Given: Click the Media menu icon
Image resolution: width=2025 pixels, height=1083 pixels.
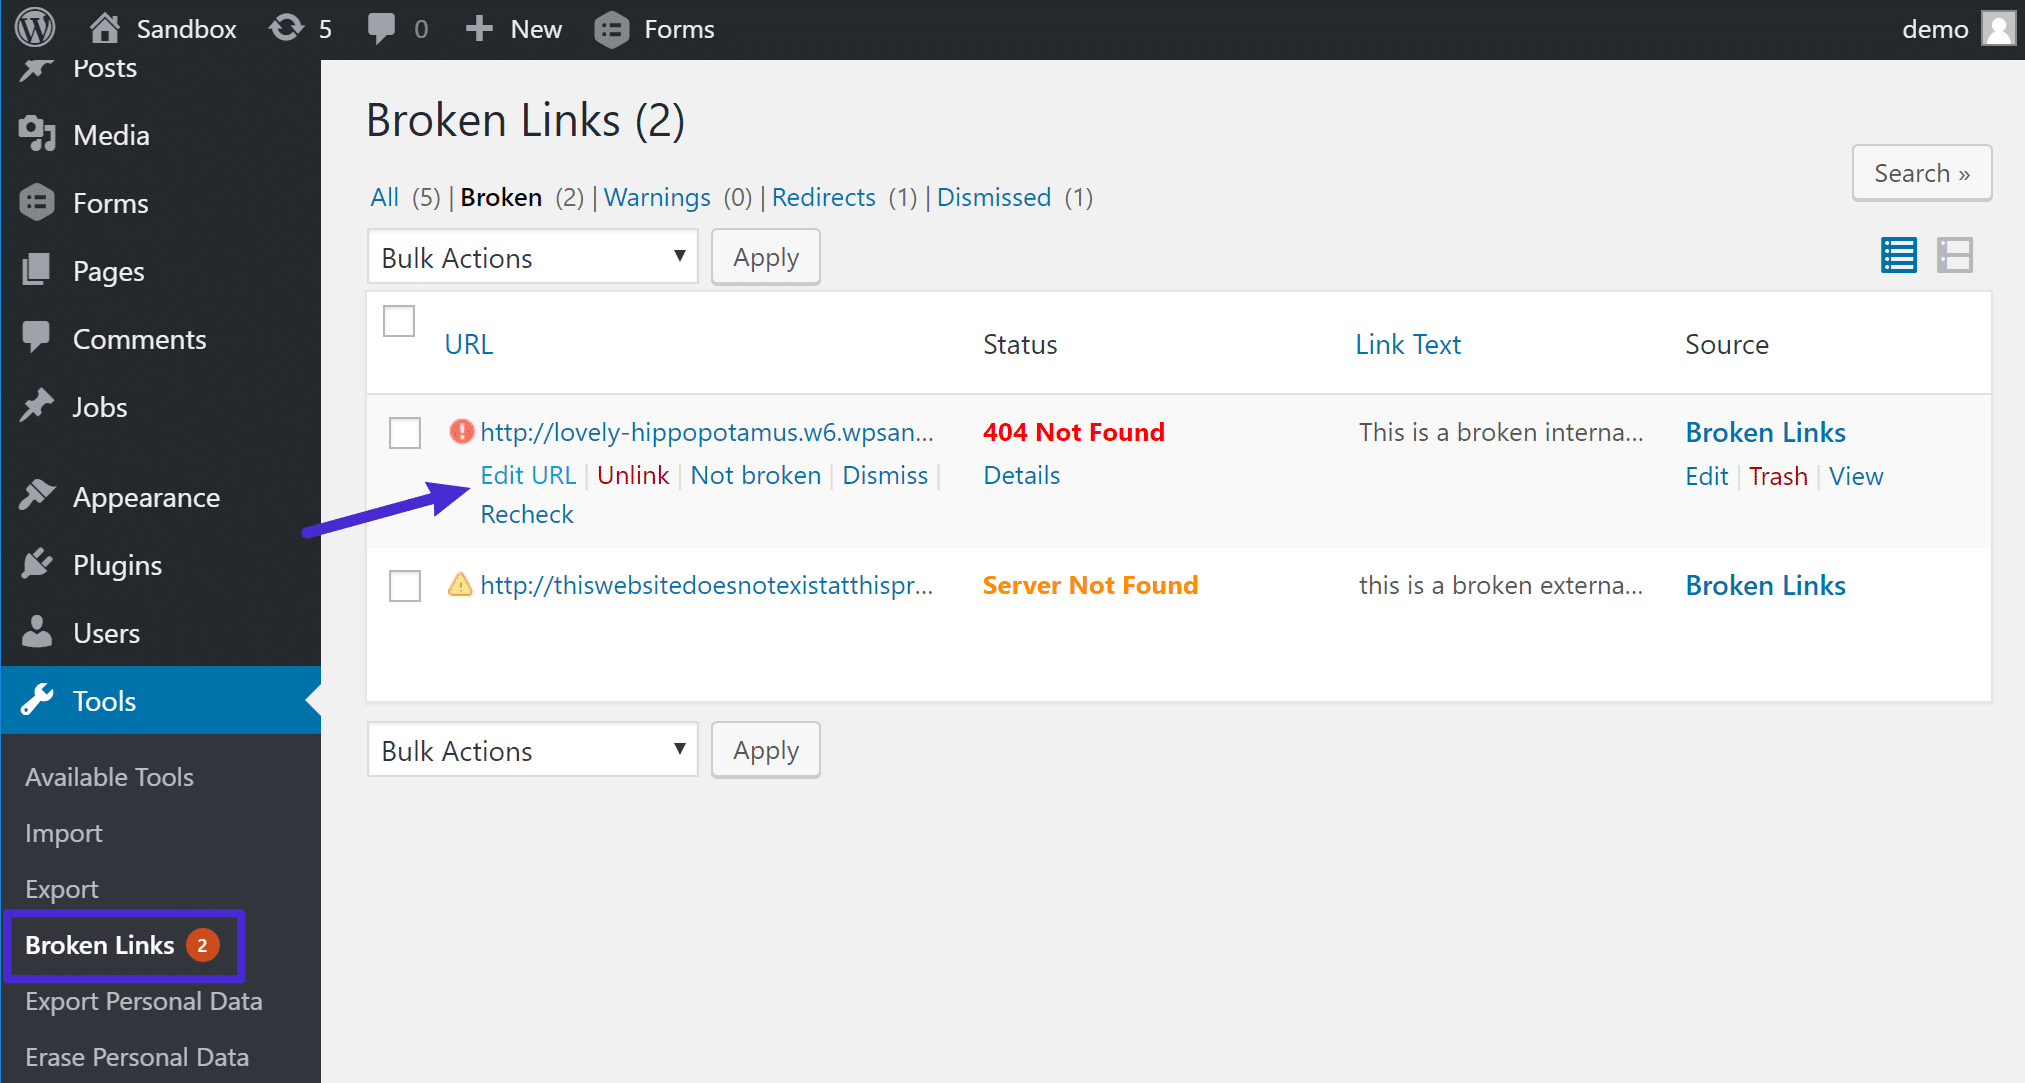Looking at the screenshot, I should tap(36, 134).
